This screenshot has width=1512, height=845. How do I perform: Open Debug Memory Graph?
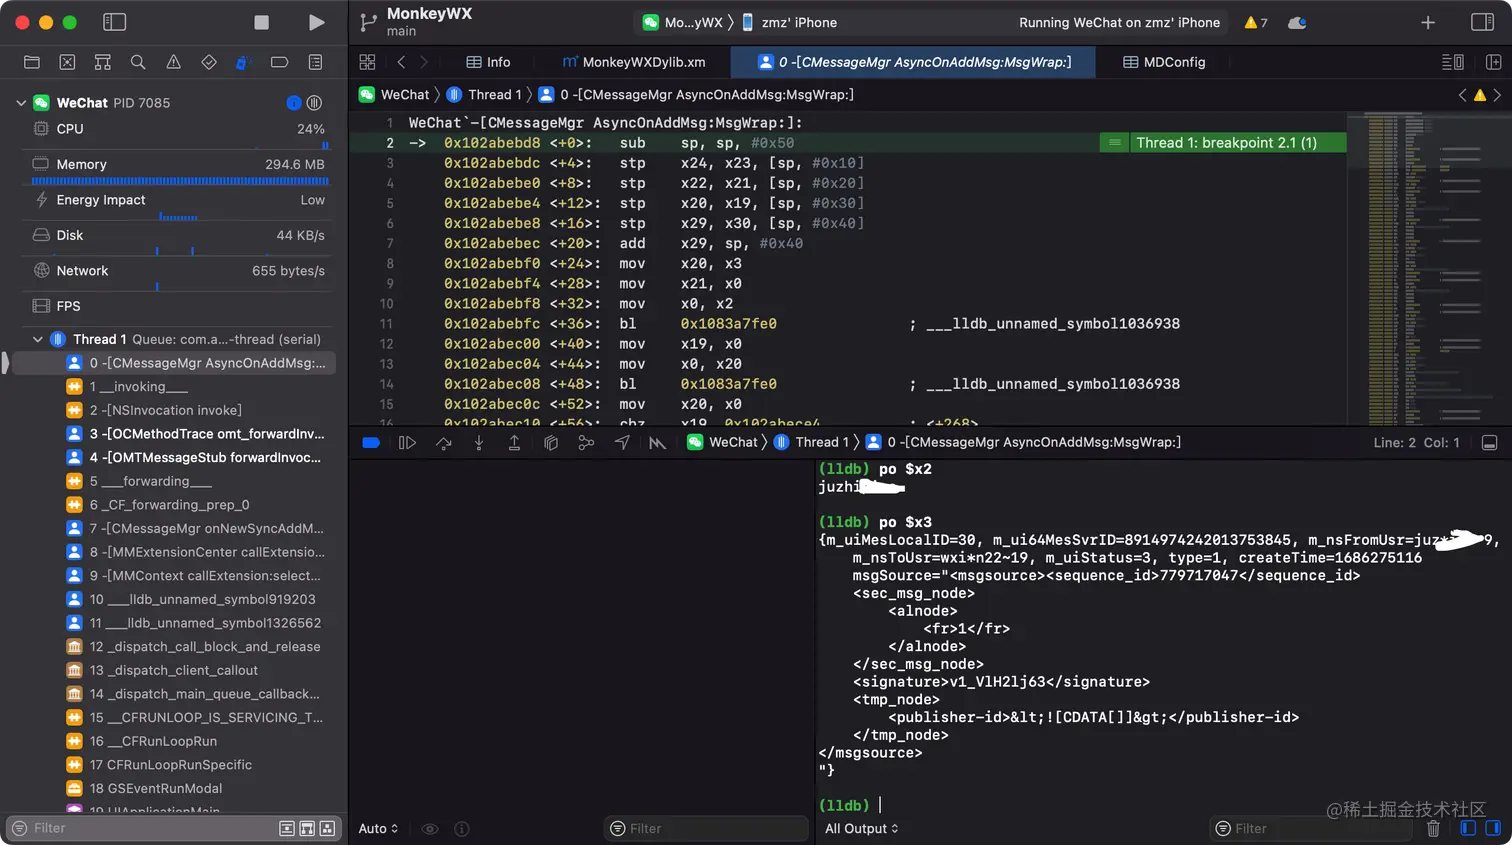coord(586,442)
